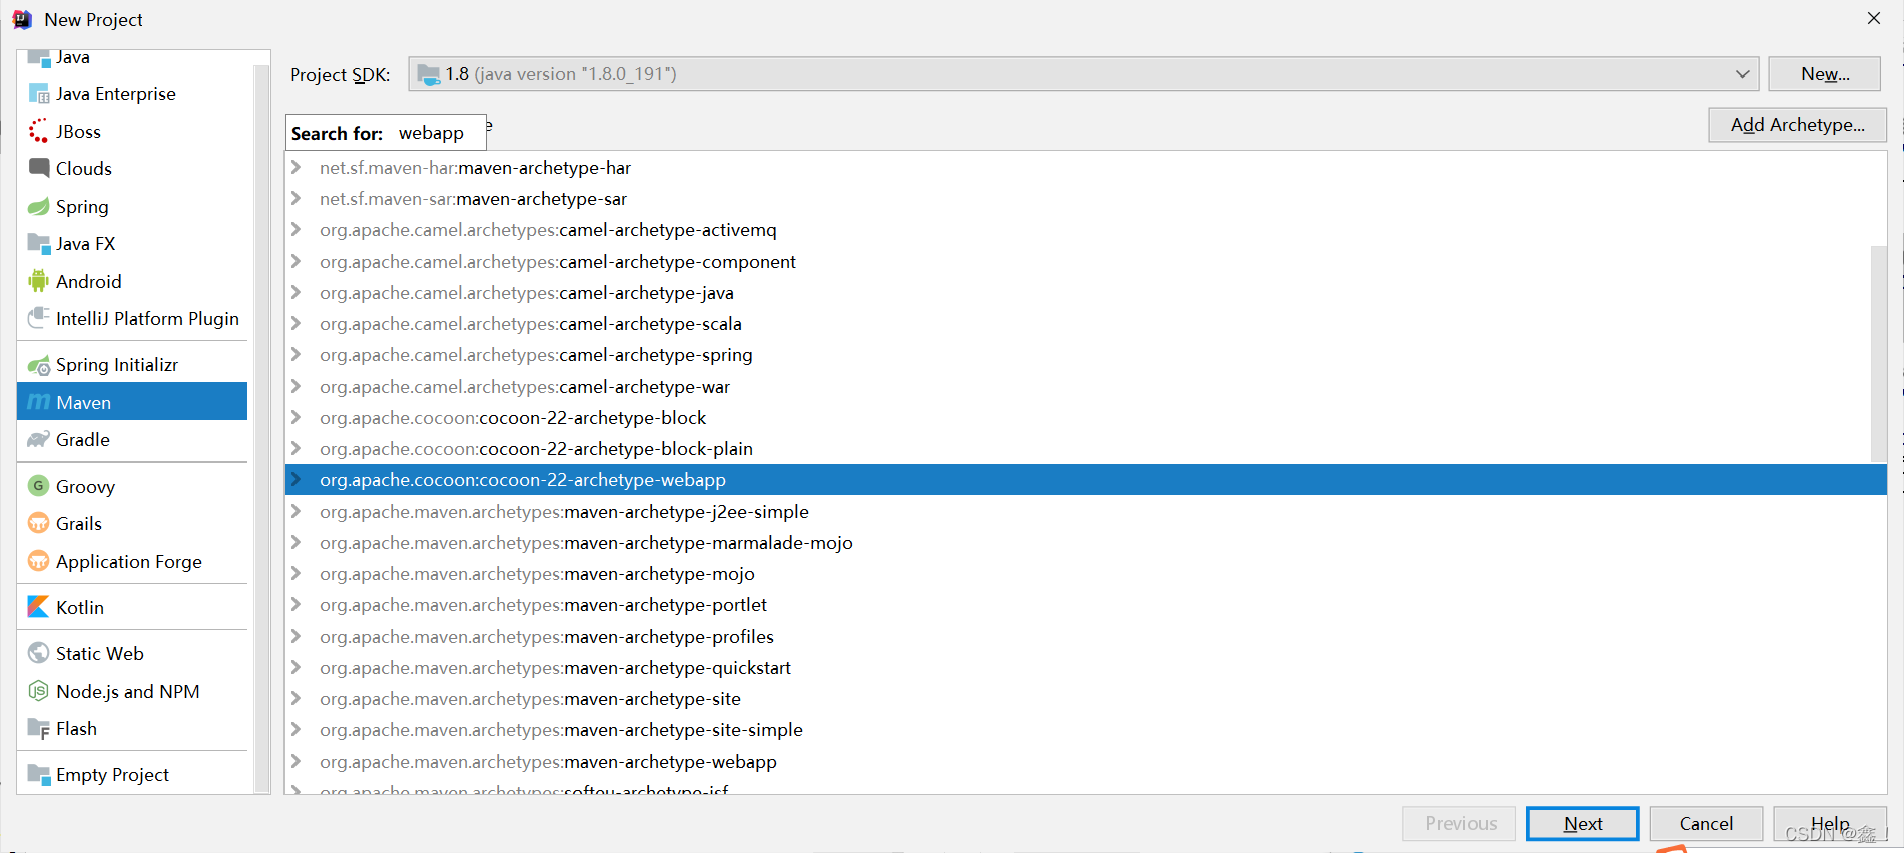1904x853 pixels.
Task: Click the Empty Project folder icon
Action: pyautogui.click(x=39, y=774)
